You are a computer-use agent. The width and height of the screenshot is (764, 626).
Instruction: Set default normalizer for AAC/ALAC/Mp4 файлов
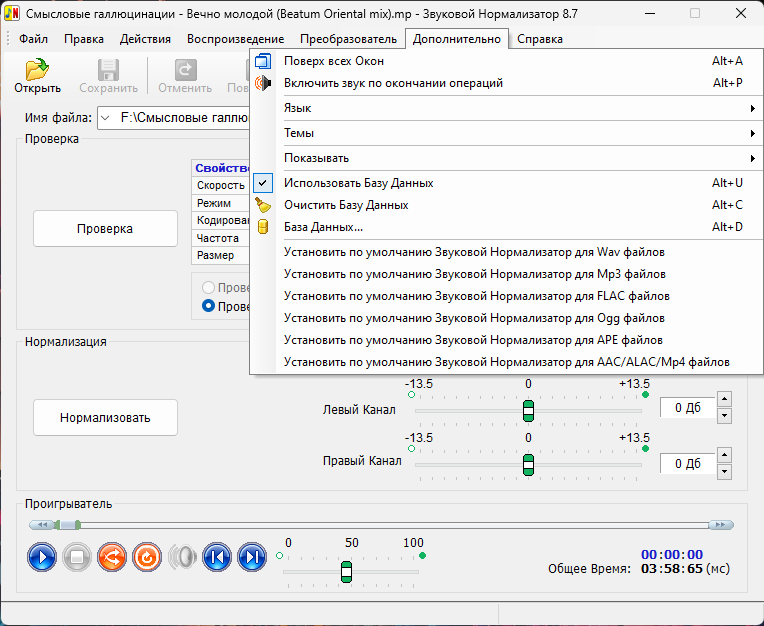pos(507,362)
